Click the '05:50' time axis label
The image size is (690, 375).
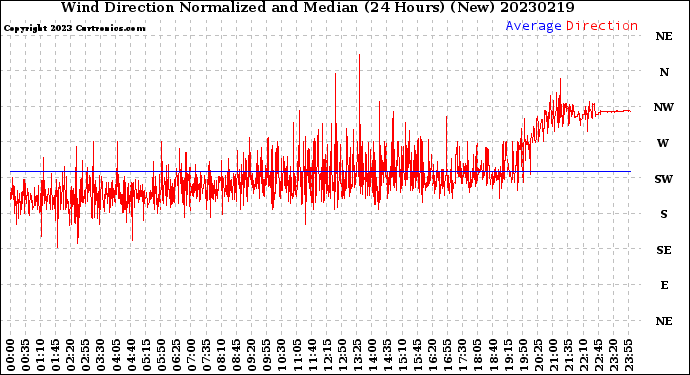click(x=161, y=355)
